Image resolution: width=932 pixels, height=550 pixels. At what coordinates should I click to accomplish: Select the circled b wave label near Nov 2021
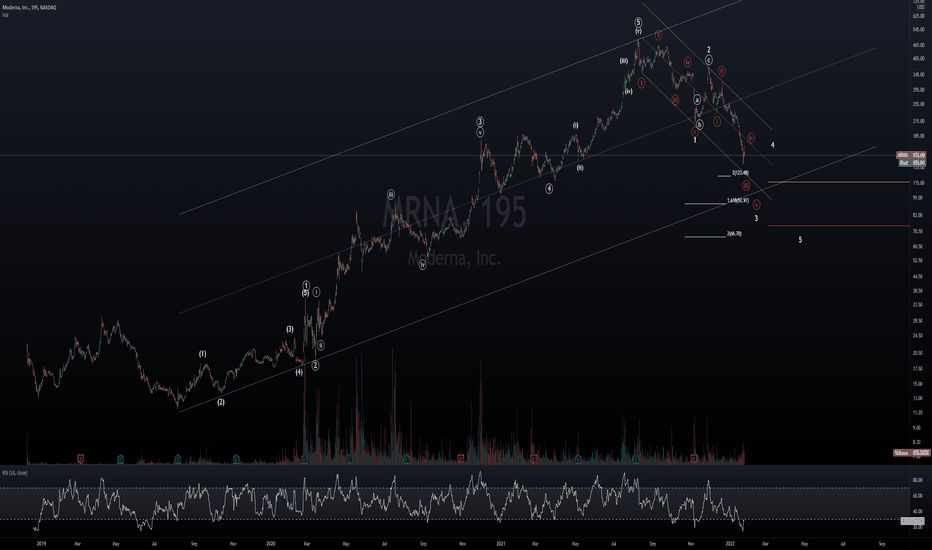point(700,125)
